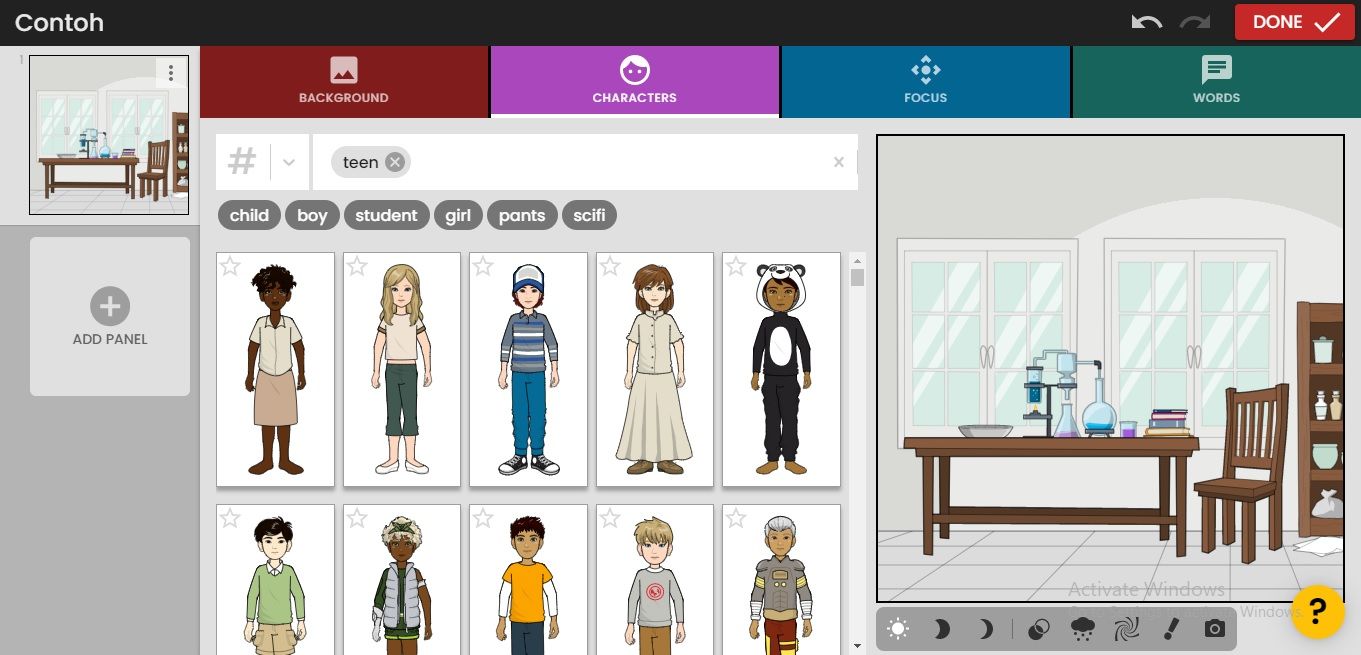Set scene to night crescent lighting
The height and width of the screenshot is (655, 1361).
986,629
